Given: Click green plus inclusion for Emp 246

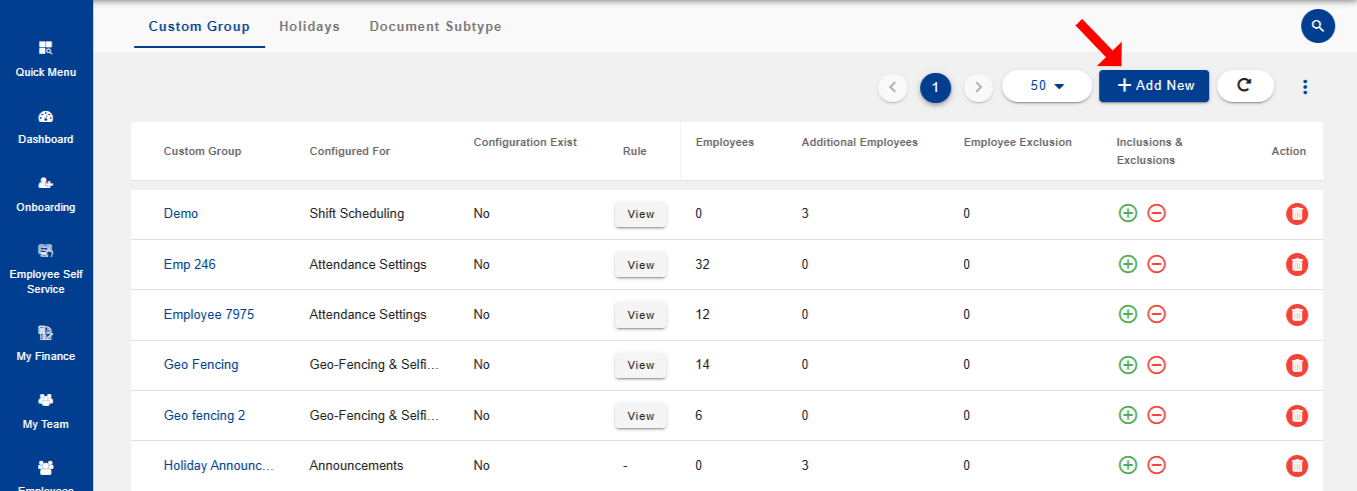Looking at the screenshot, I should [x=1128, y=264].
